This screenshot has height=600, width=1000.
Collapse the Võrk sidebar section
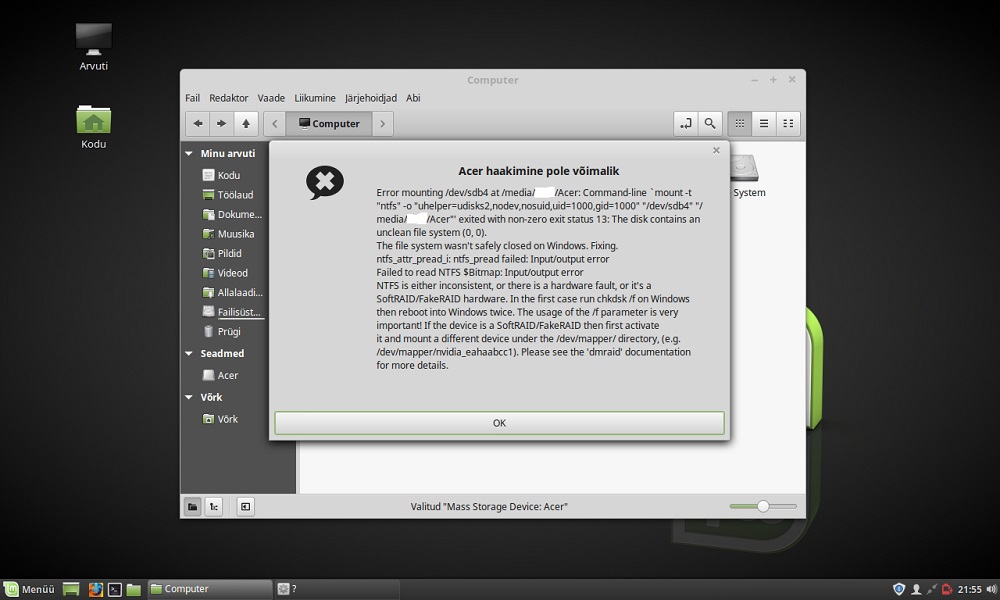189,397
